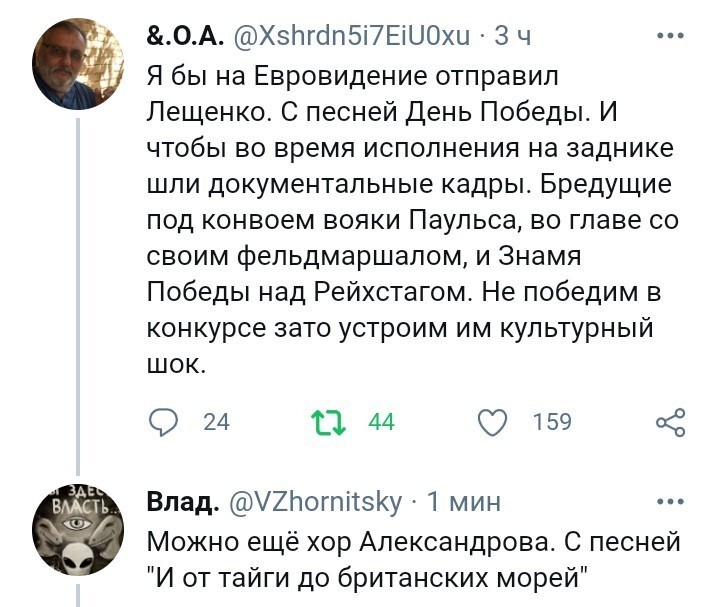Click the 3 ч timestamp
The image size is (720, 607).
click(x=512, y=35)
